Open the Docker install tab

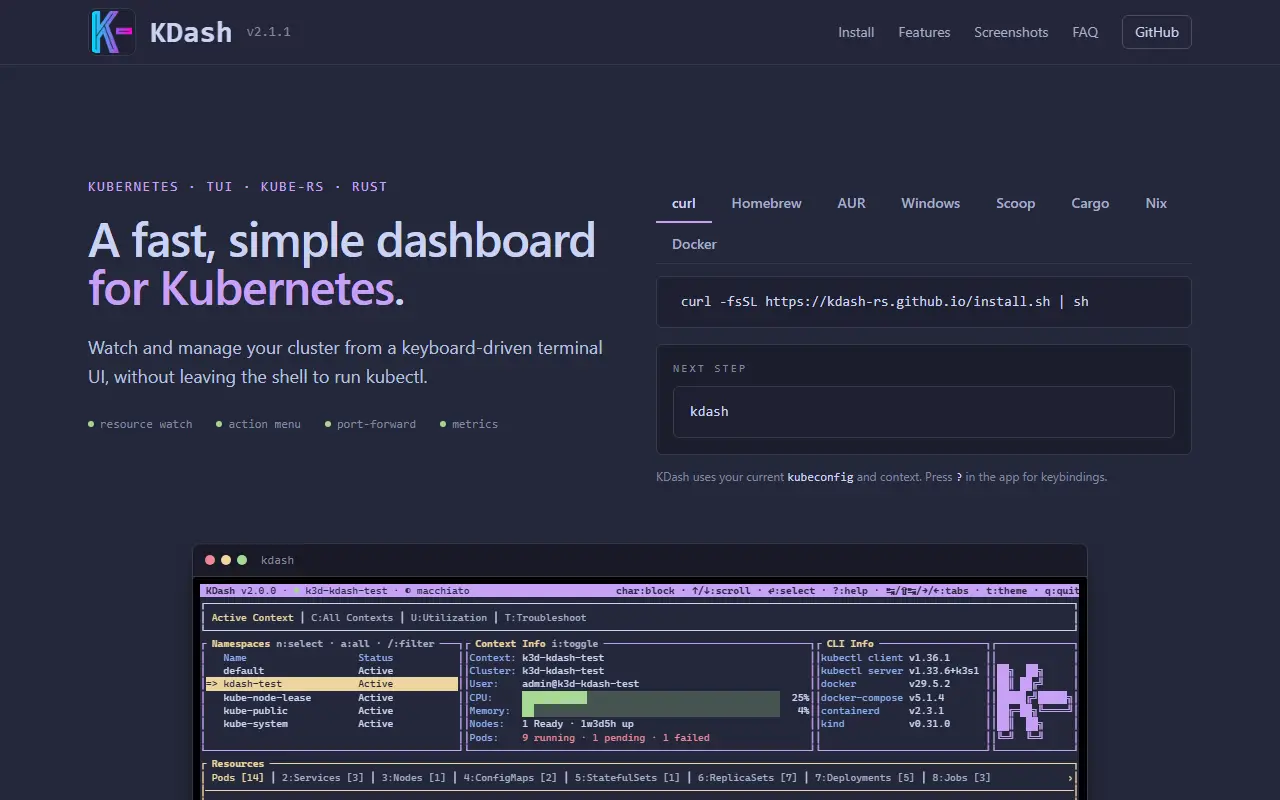(x=694, y=244)
